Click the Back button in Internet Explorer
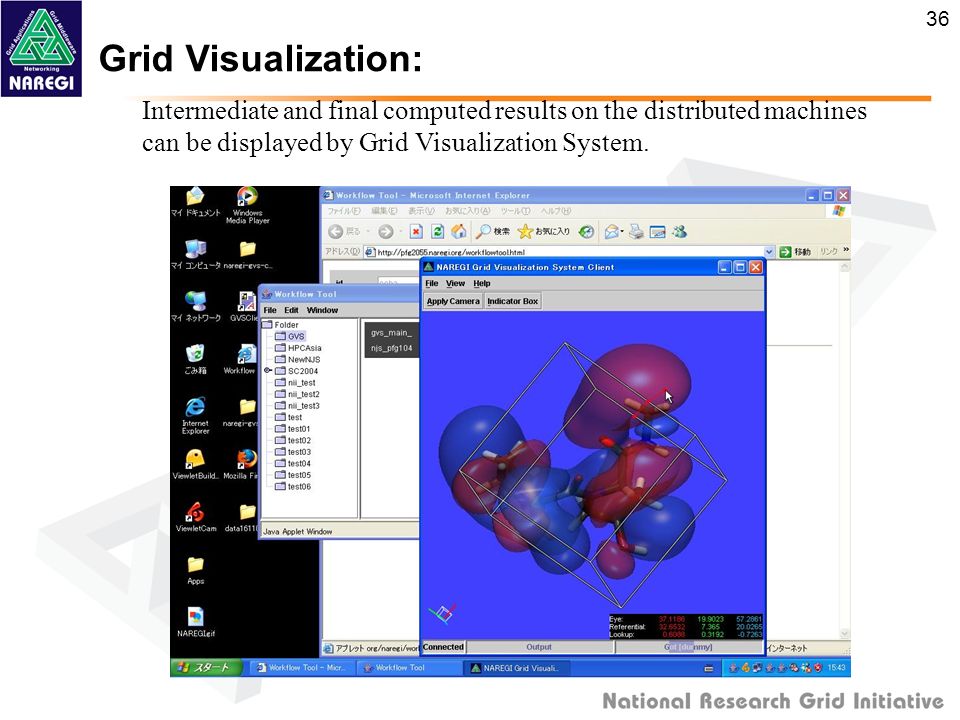The width and height of the screenshot is (960, 720). click(x=345, y=231)
